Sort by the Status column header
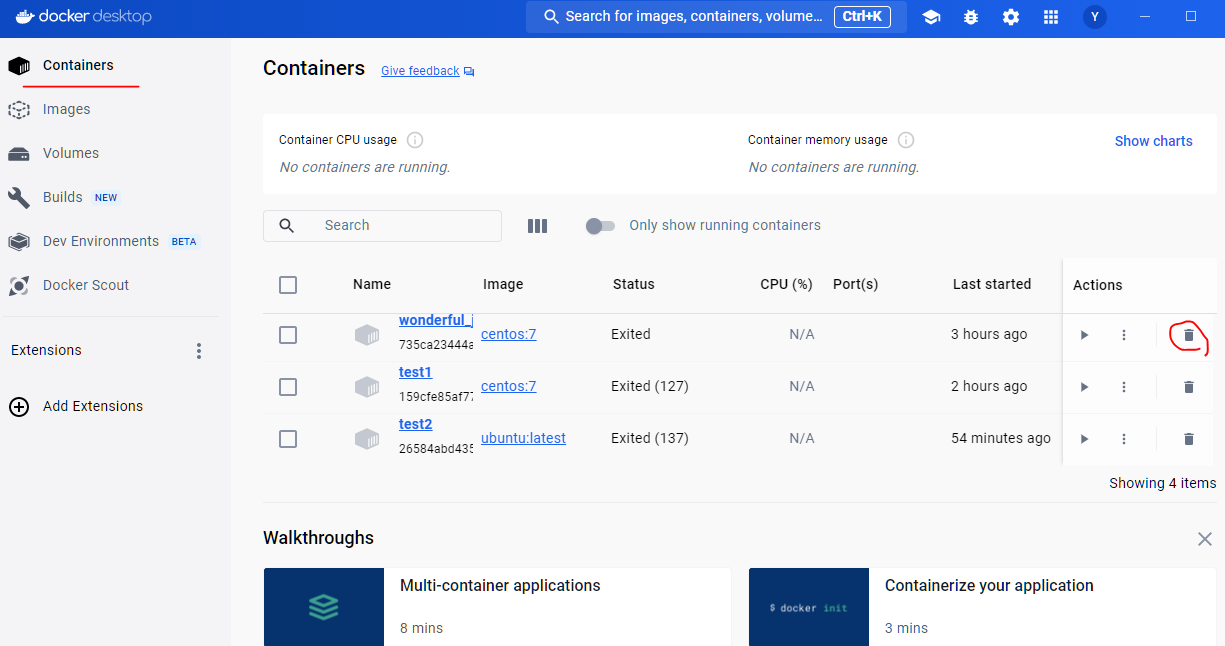The width and height of the screenshot is (1225, 646). (633, 284)
